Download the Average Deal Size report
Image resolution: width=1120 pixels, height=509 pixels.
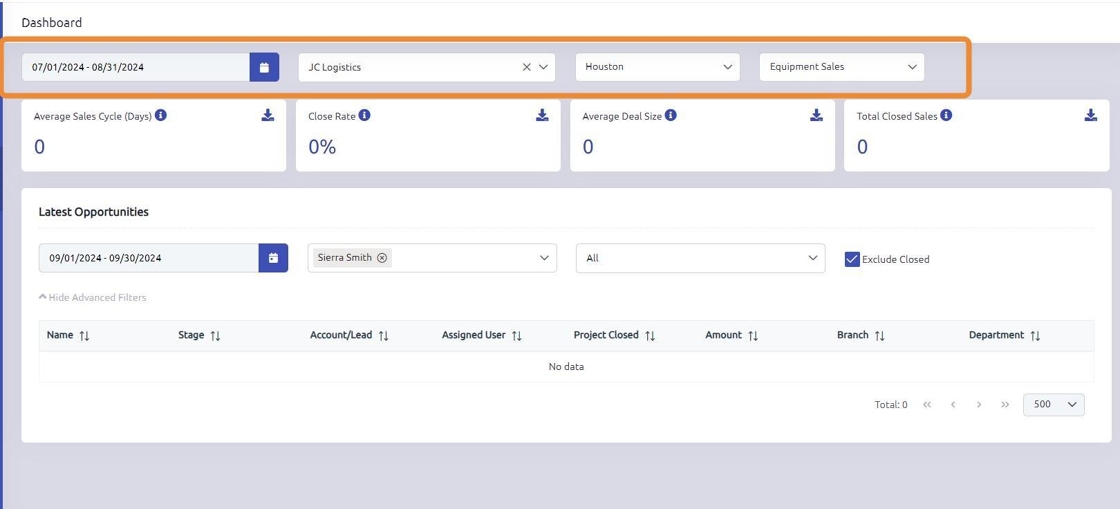[x=816, y=116]
